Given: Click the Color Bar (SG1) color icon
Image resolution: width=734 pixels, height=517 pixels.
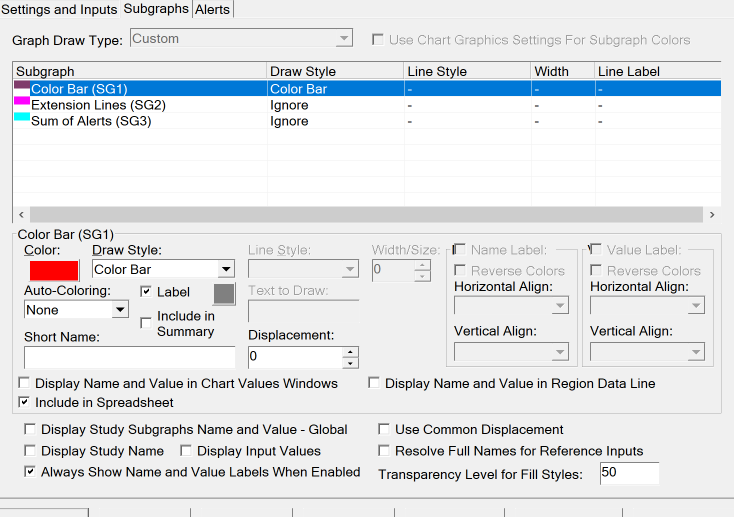Looking at the screenshot, I should tap(22, 88).
